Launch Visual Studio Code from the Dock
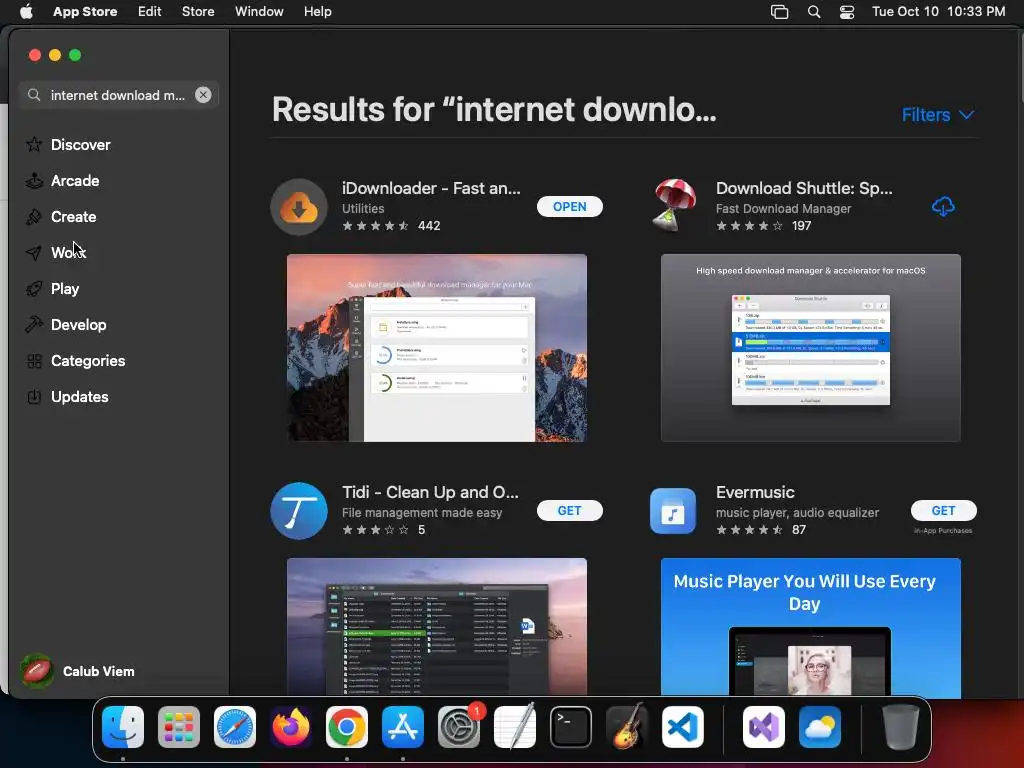 [x=683, y=727]
